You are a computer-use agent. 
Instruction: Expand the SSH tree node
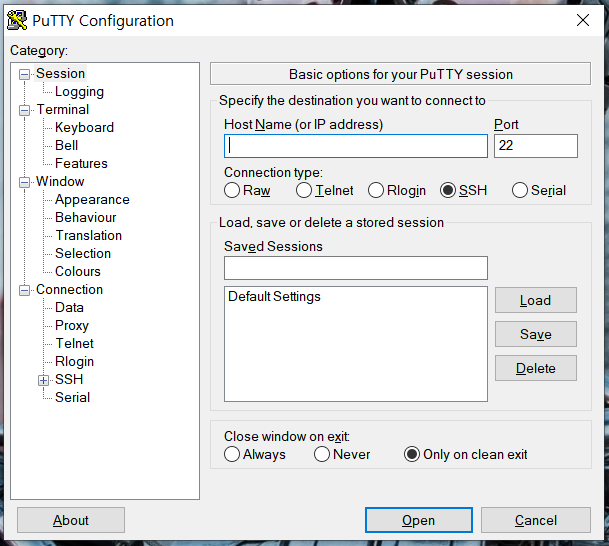(44, 380)
